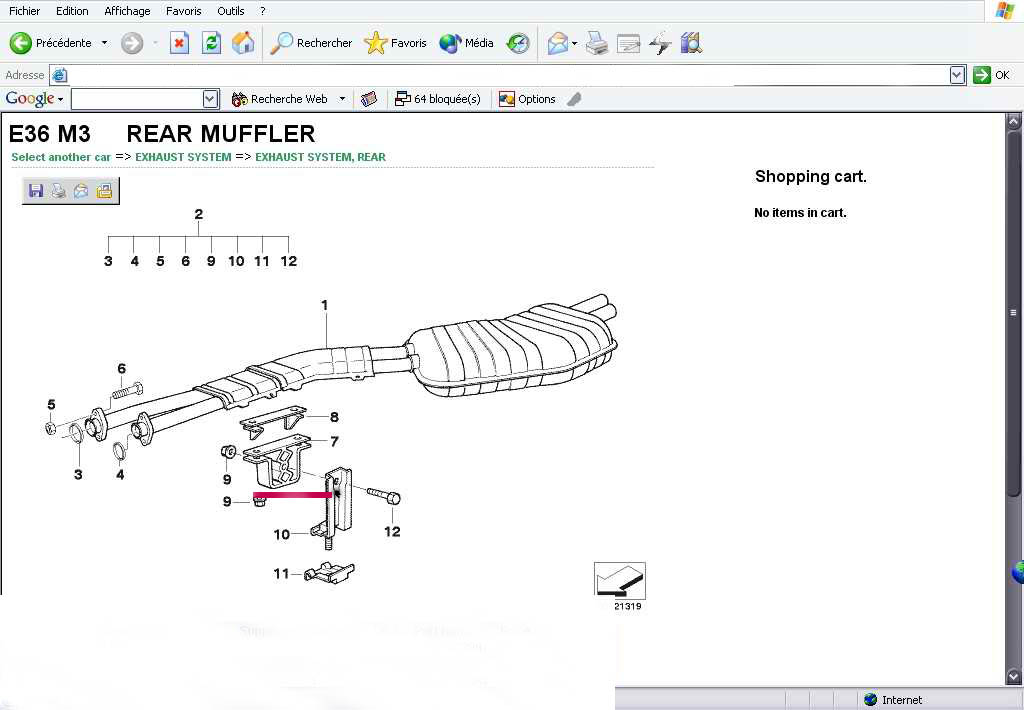Click the part number 2 label above the bracket
This screenshot has width=1024, height=710.
pos(199,214)
